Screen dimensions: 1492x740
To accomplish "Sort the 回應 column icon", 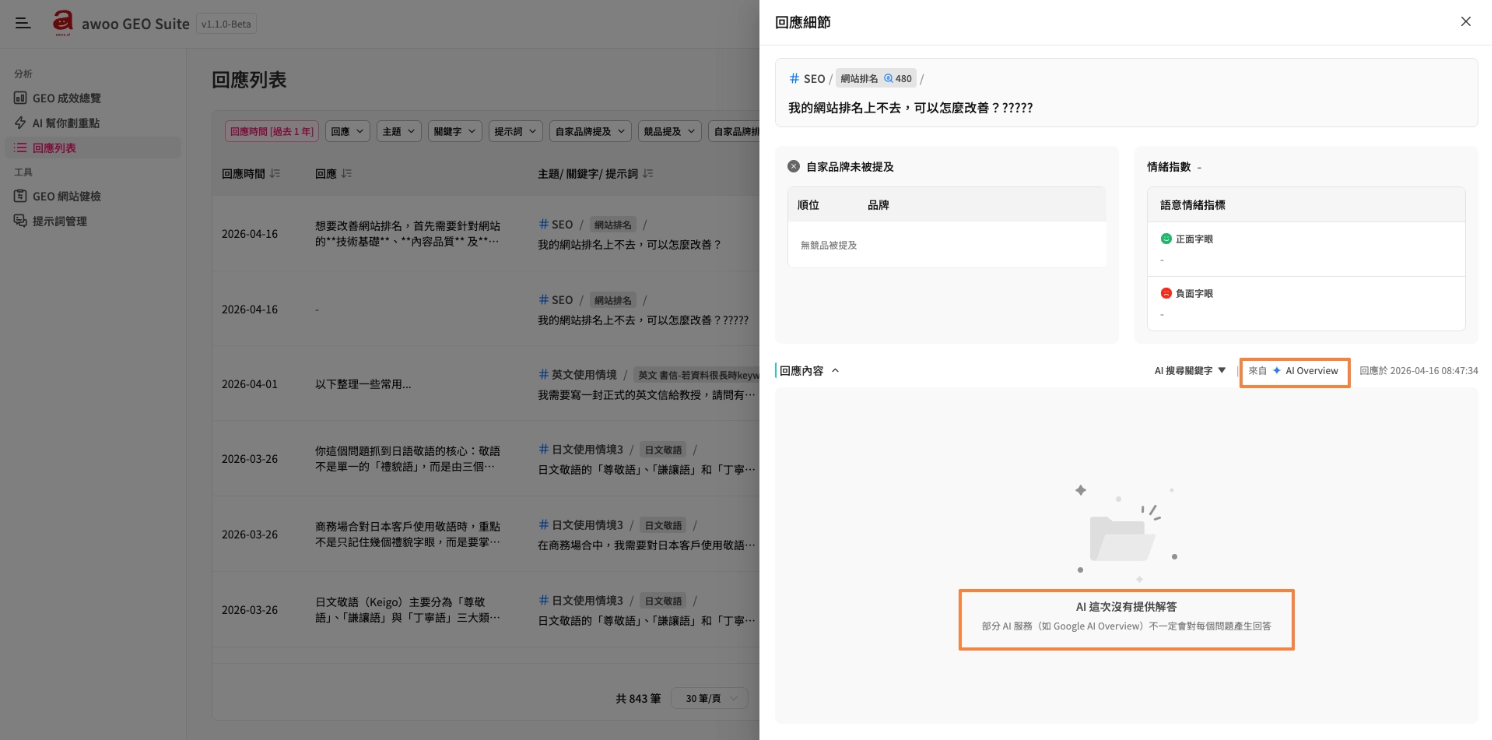I will (347, 173).
